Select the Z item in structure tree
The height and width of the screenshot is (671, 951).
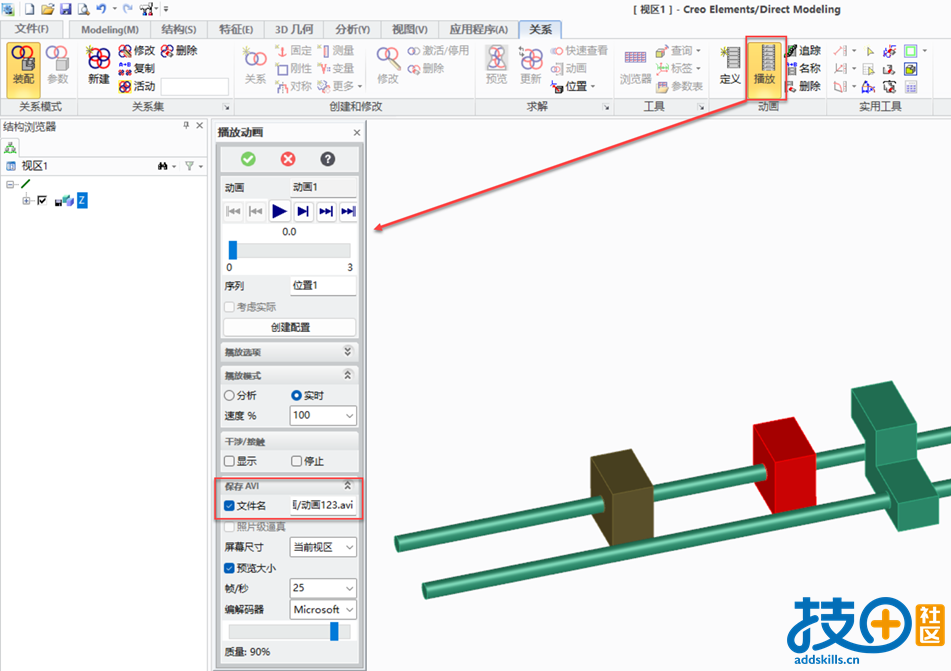tap(82, 200)
